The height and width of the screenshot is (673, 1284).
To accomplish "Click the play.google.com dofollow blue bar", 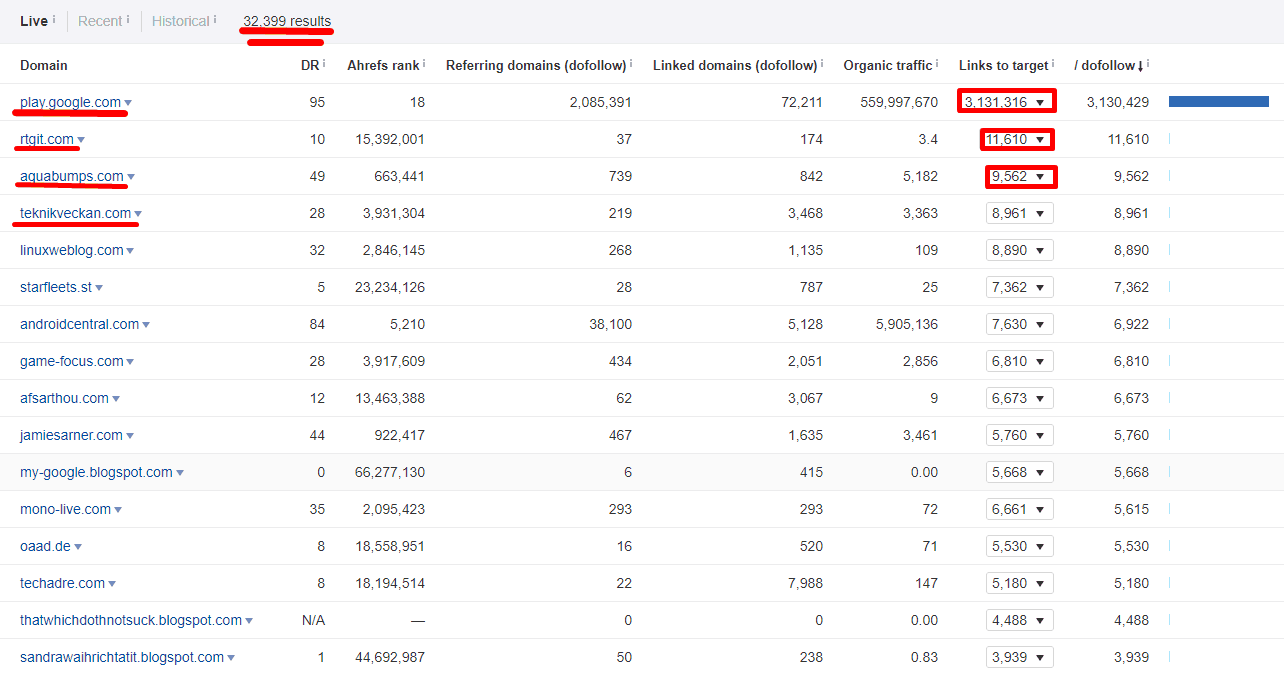I will point(1219,102).
